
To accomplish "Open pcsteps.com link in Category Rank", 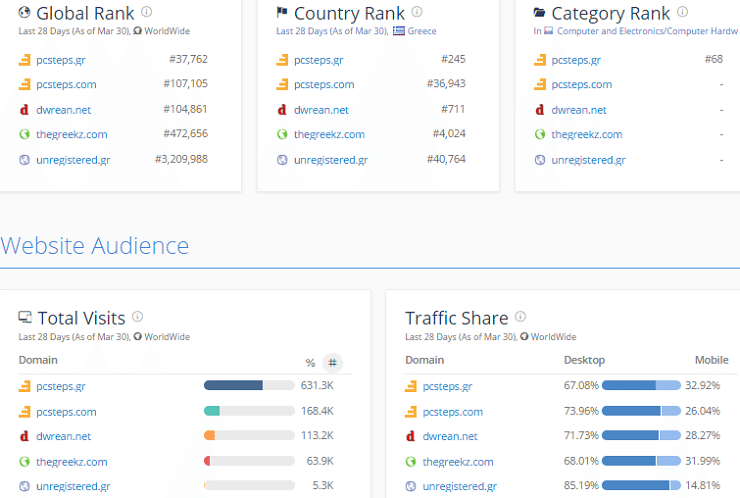I will (x=581, y=84).
